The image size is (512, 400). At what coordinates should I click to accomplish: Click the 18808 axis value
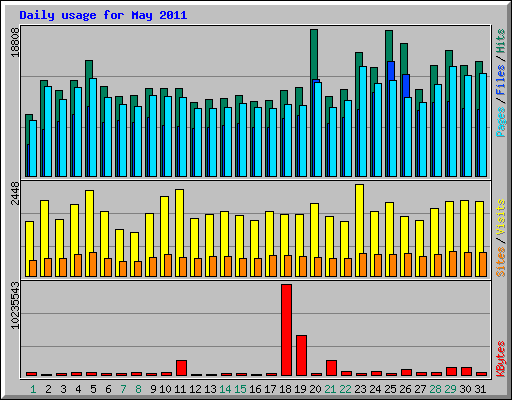coord(15,42)
